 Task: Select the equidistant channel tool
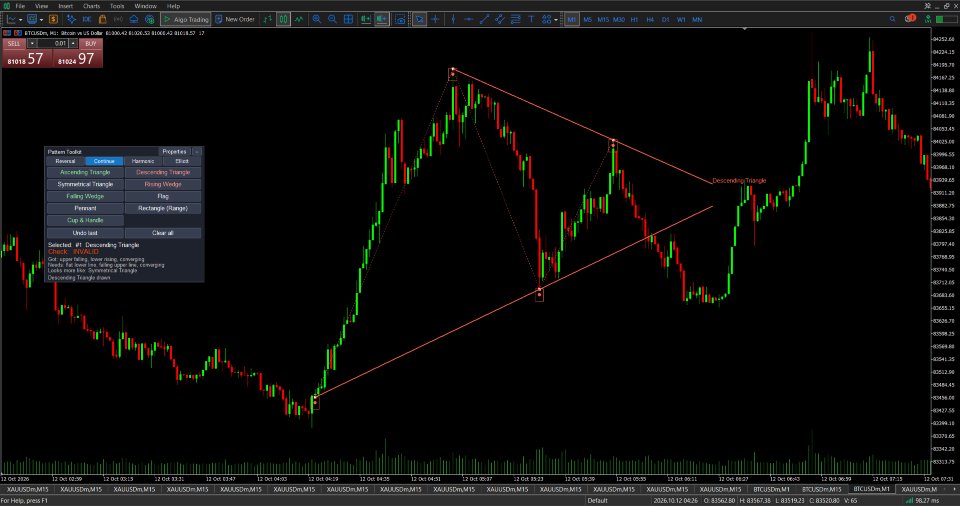[x=500, y=20]
